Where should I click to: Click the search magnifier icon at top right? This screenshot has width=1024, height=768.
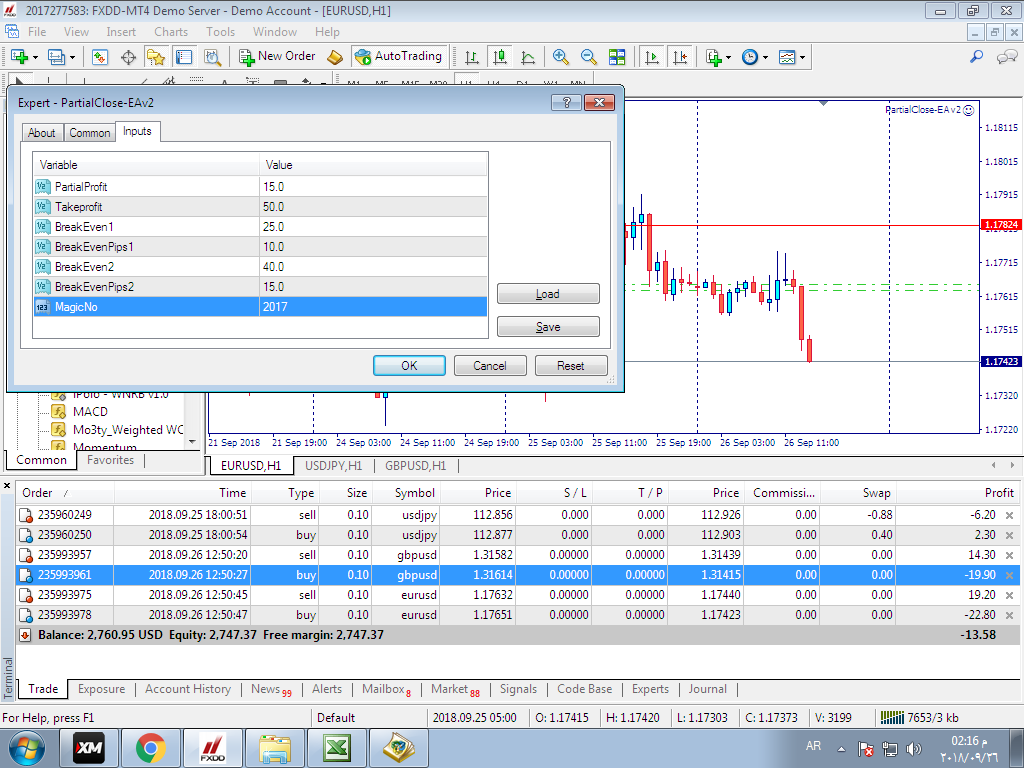[x=977, y=57]
